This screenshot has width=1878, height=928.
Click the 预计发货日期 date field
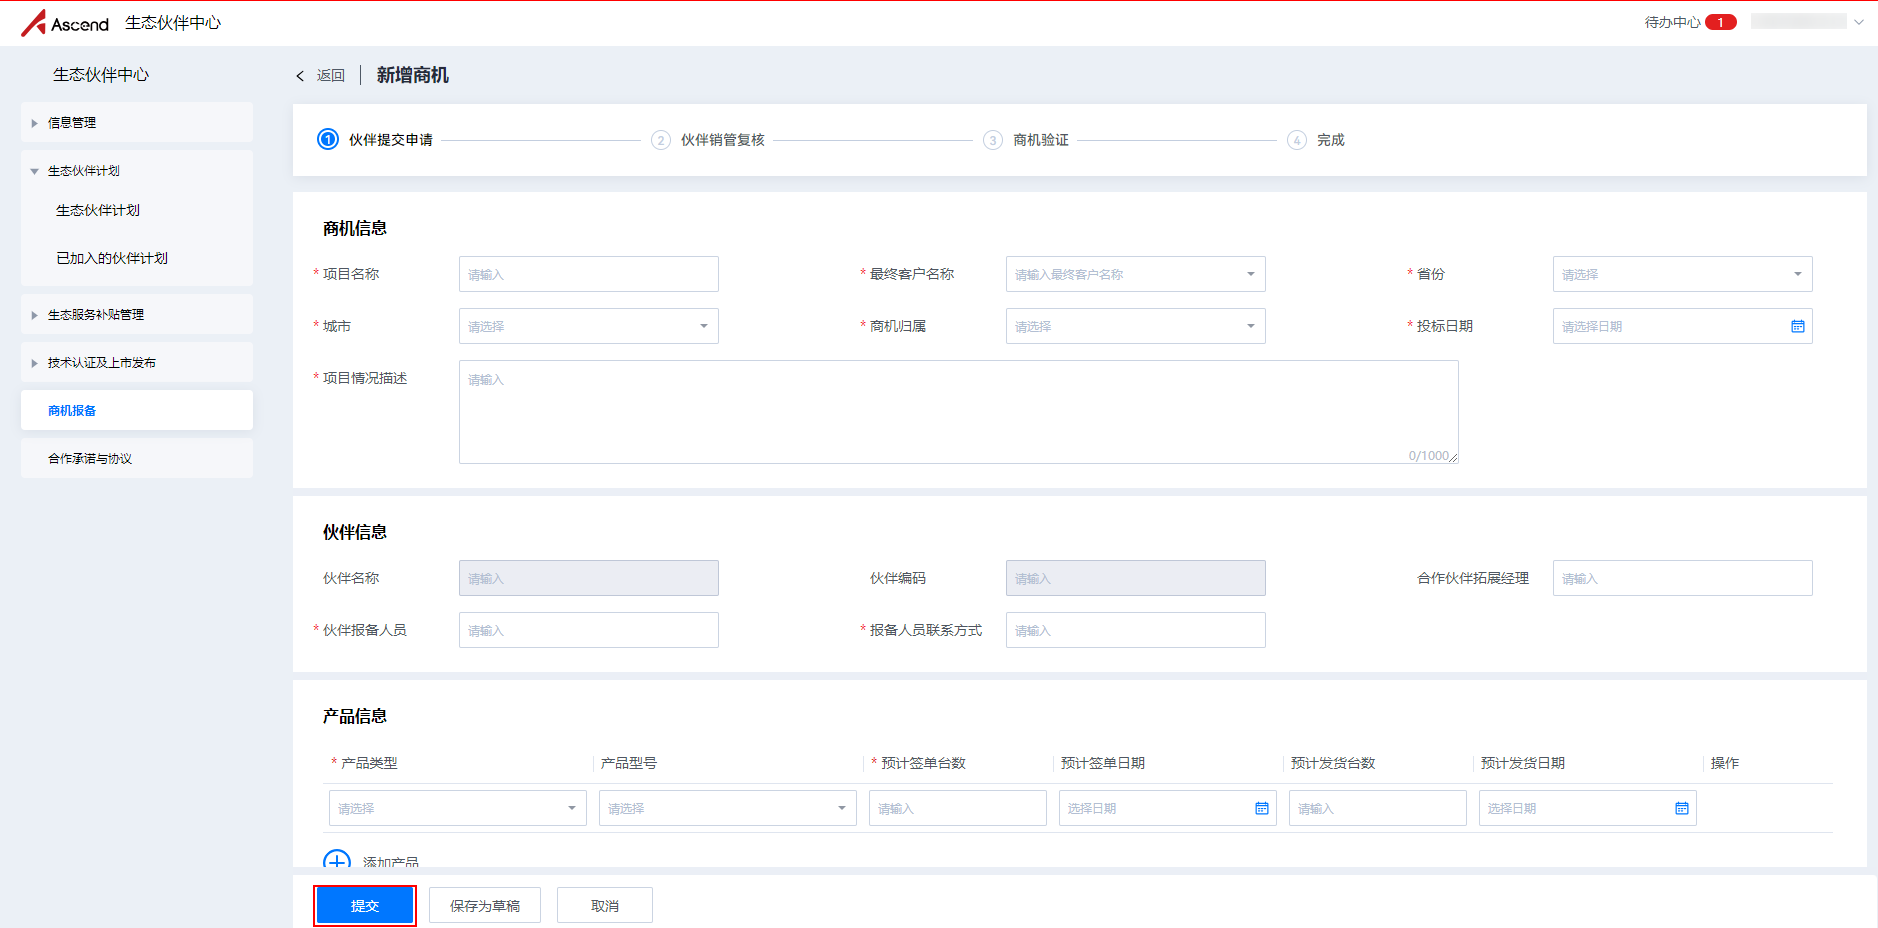[1587, 808]
